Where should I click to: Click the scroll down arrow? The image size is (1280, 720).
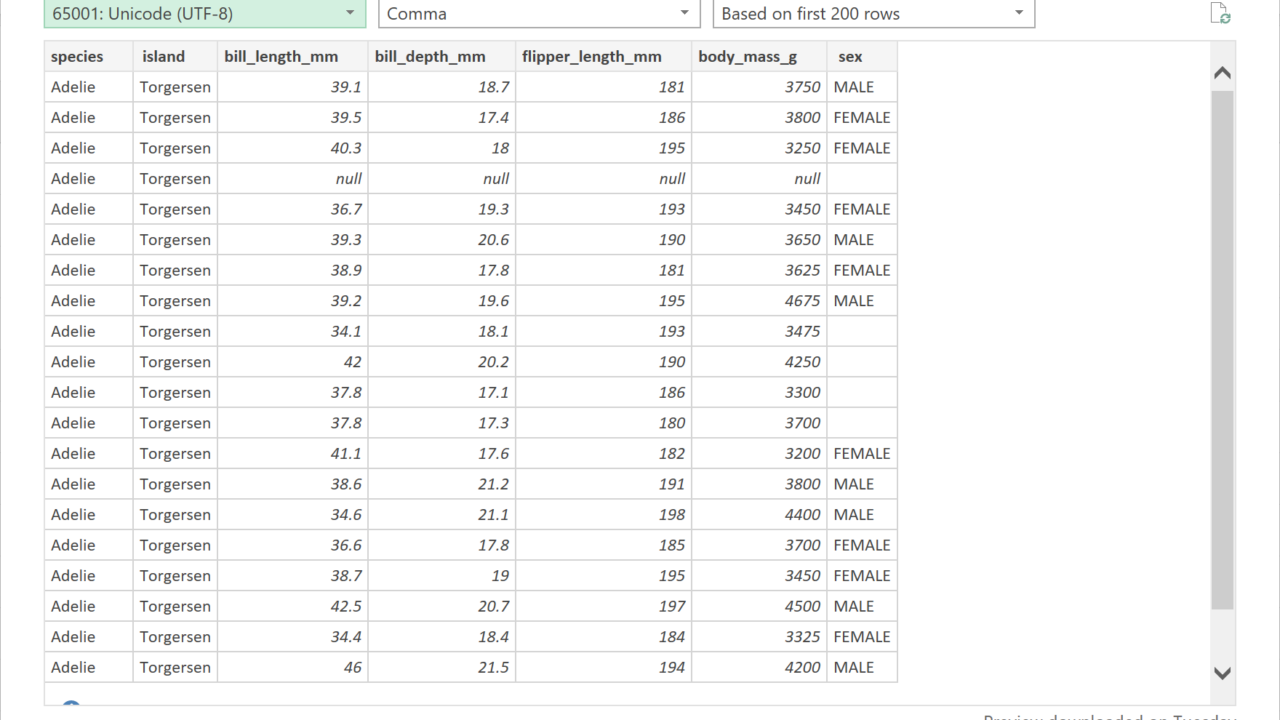pyautogui.click(x=1222, y=673)
